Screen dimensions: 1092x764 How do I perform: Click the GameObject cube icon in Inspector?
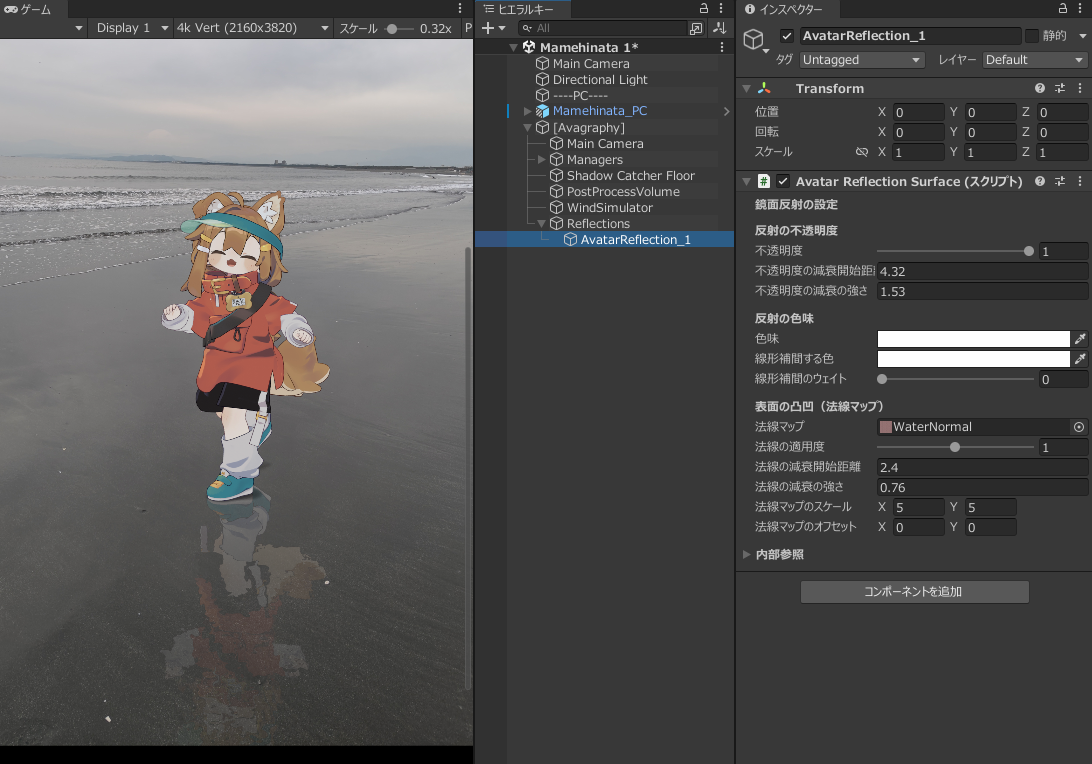(x=754, y=39)
